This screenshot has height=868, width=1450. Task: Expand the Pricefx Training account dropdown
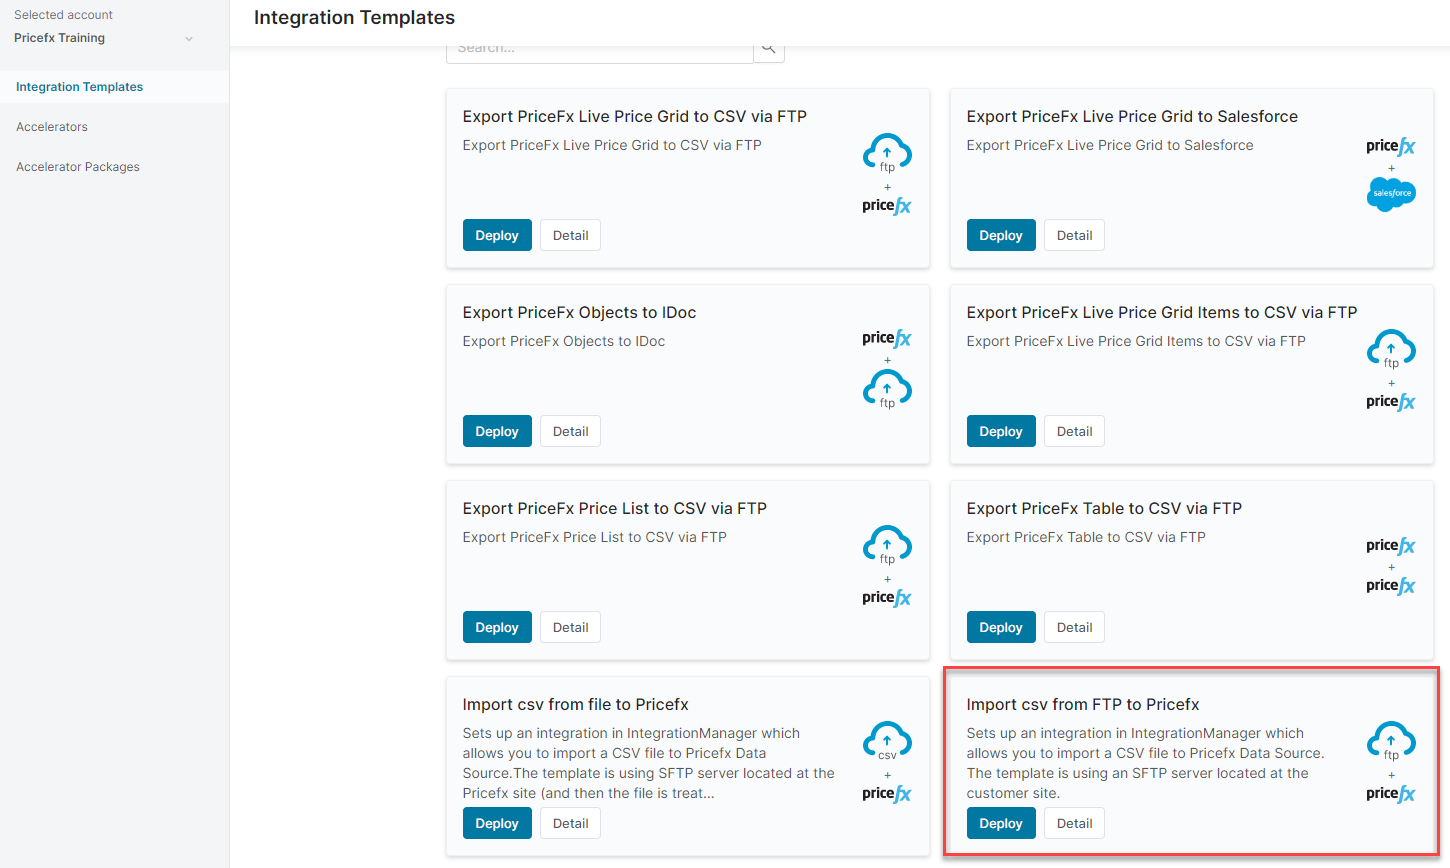(x=189, y=39)
